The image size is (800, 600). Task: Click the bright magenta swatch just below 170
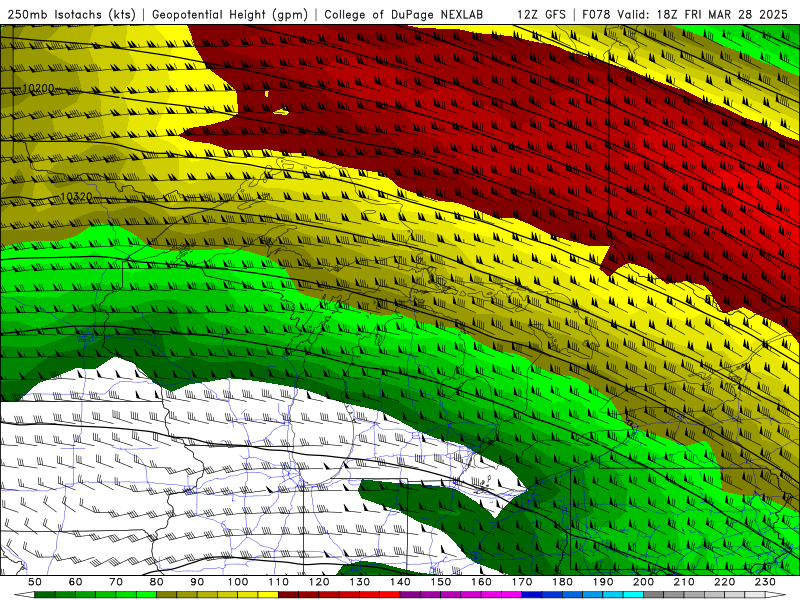coord(512,595)
